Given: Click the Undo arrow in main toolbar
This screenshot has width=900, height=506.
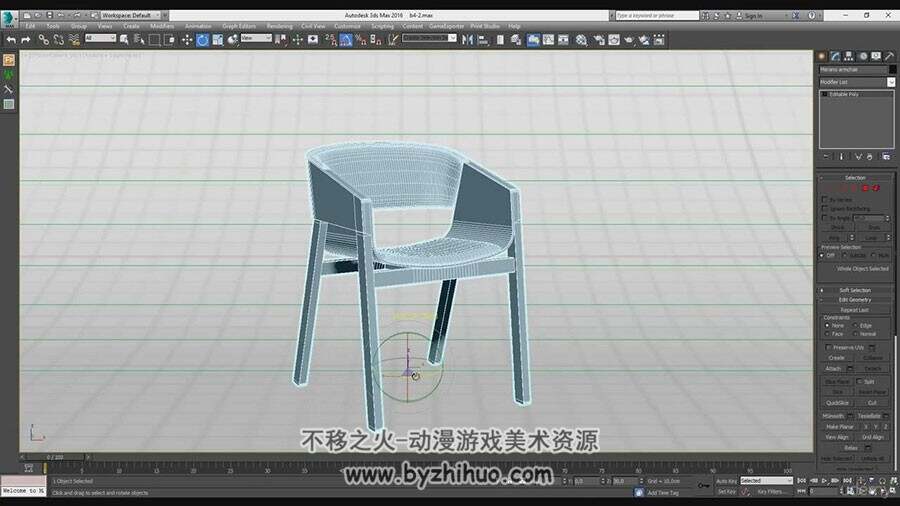Looking at the screenshot, I should 11,40.
